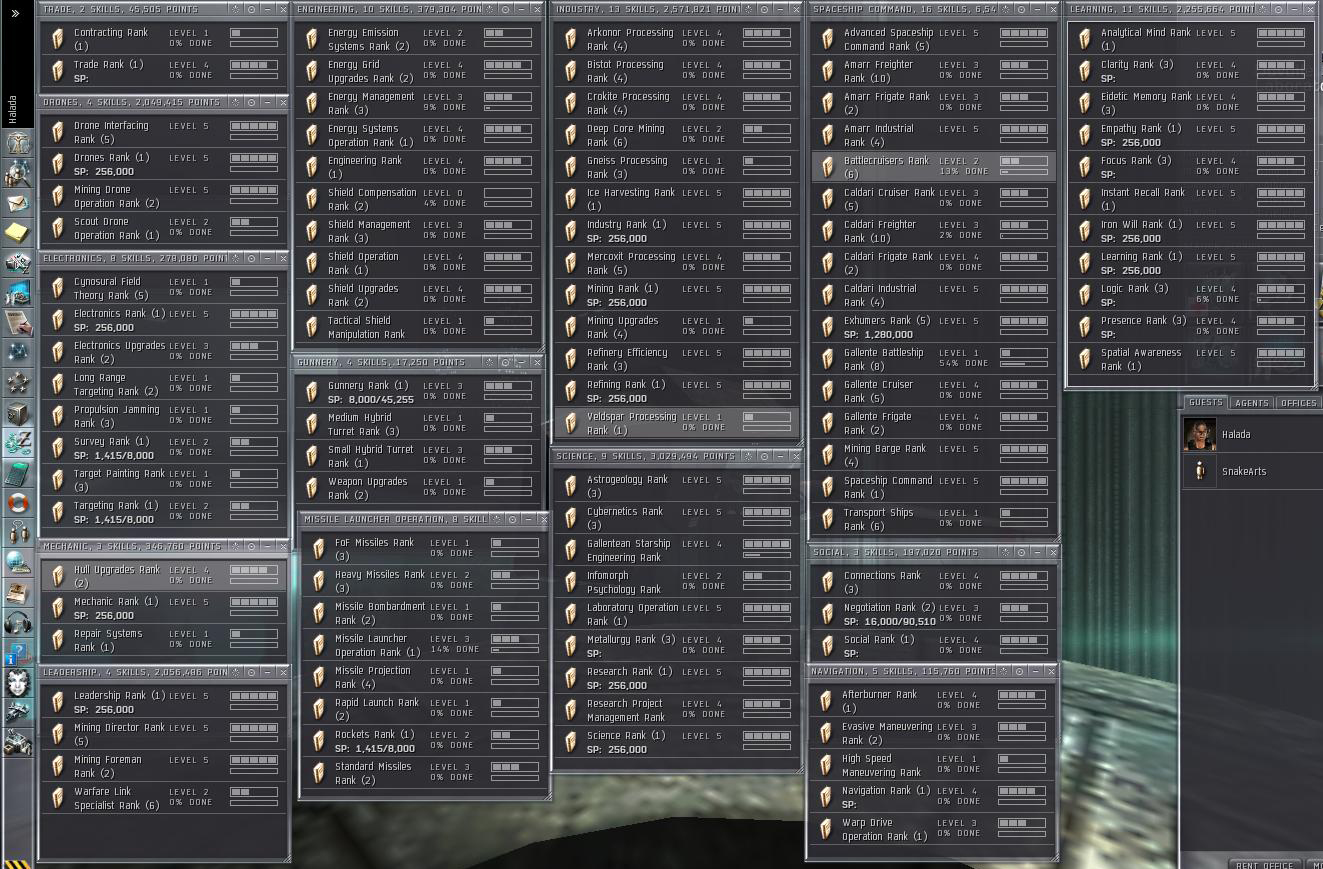Image resolution: width=1323 pixels, height=869 pixels.
Task: Open the character sheet Vitruvian figure icon
Action: [x=18, y=143]
